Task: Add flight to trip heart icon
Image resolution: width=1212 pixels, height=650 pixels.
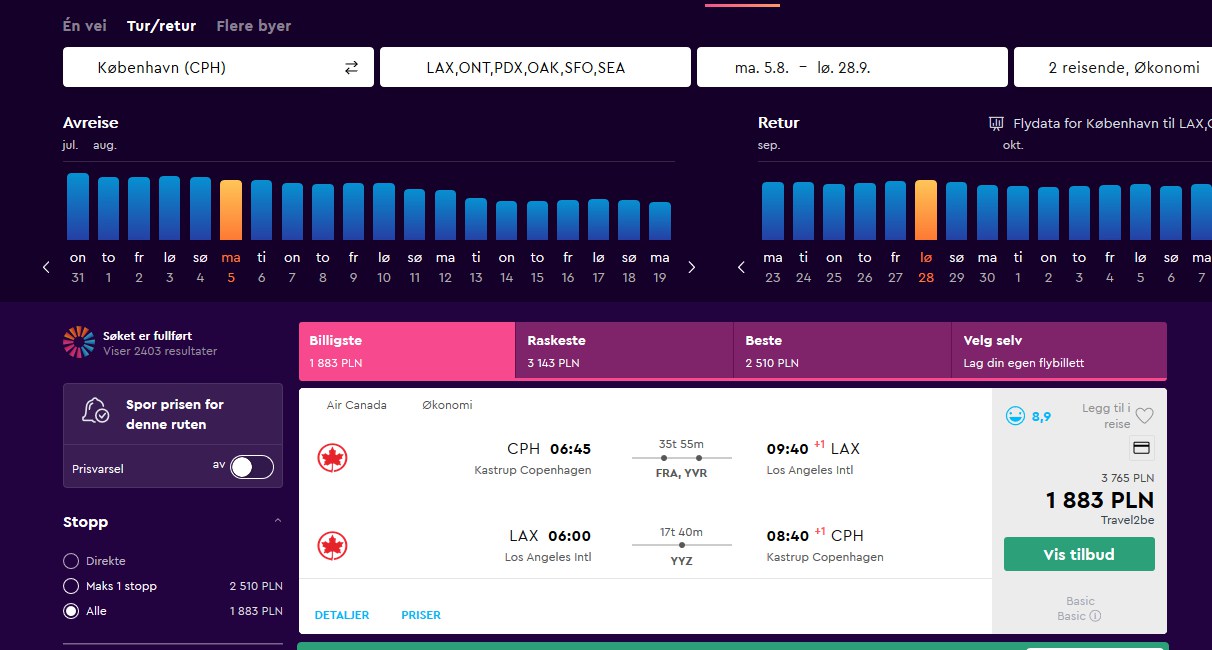Action: (x=1145, y=416)
